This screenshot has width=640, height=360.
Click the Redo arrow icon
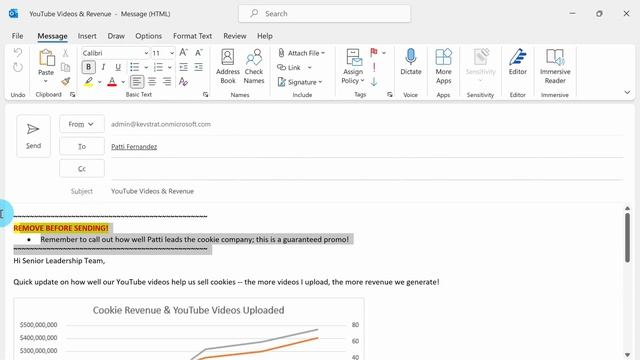tap(18, 67)
